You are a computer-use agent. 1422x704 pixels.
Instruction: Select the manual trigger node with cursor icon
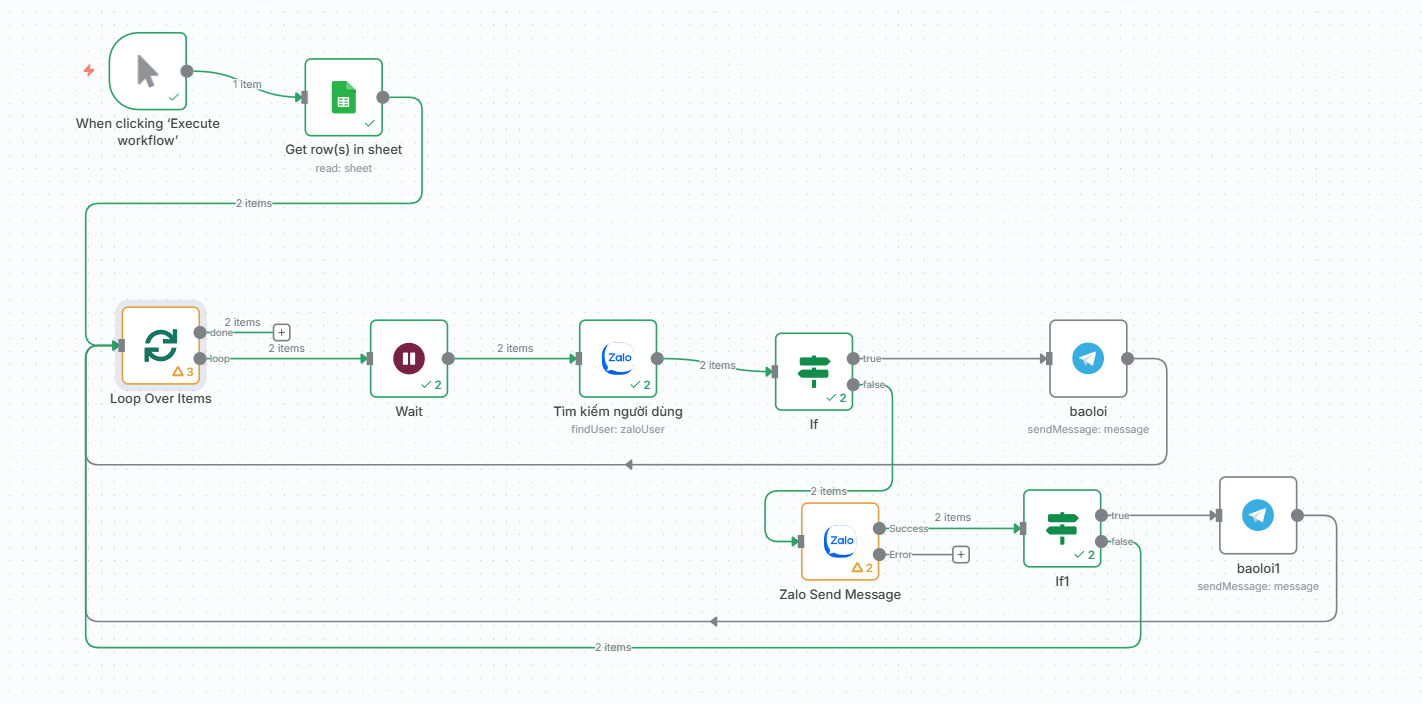(x=148, y=71)
